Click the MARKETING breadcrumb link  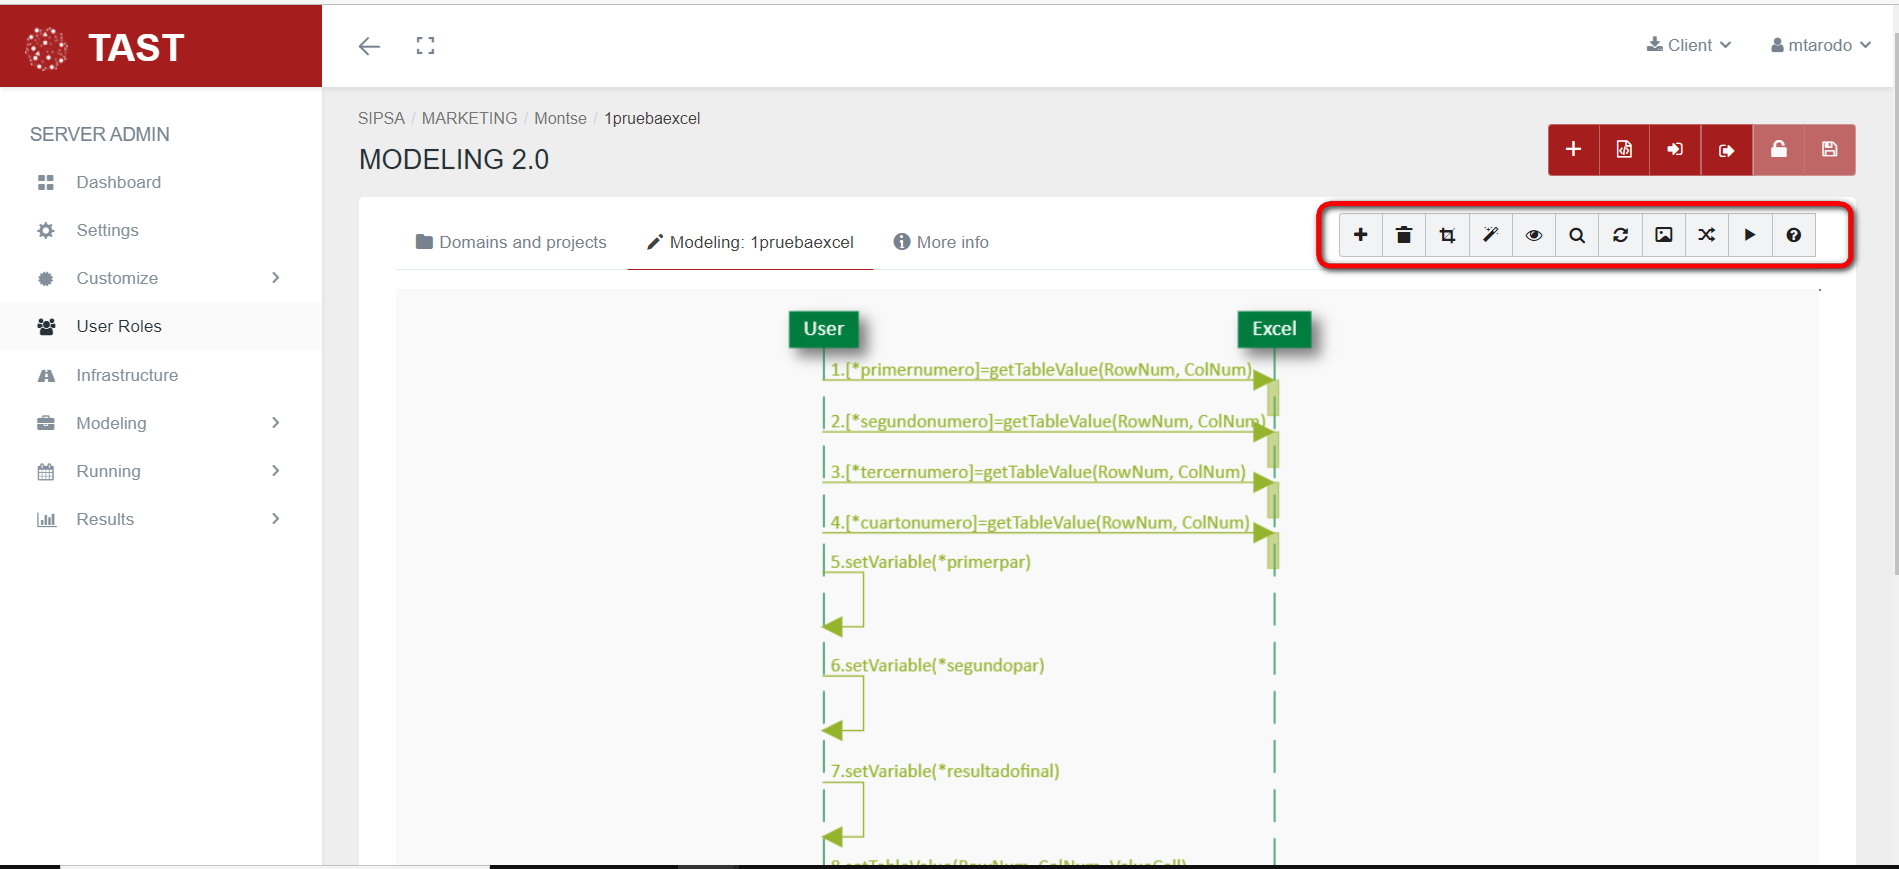tap(469, 118)
